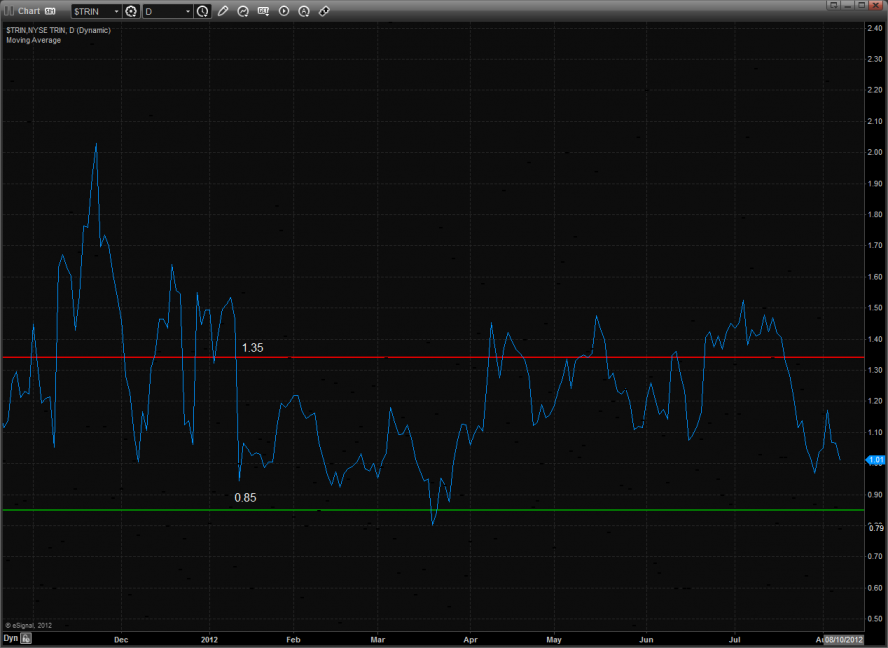
Task: Click the circular arrow refresh icon
Action: click(244, 11)
